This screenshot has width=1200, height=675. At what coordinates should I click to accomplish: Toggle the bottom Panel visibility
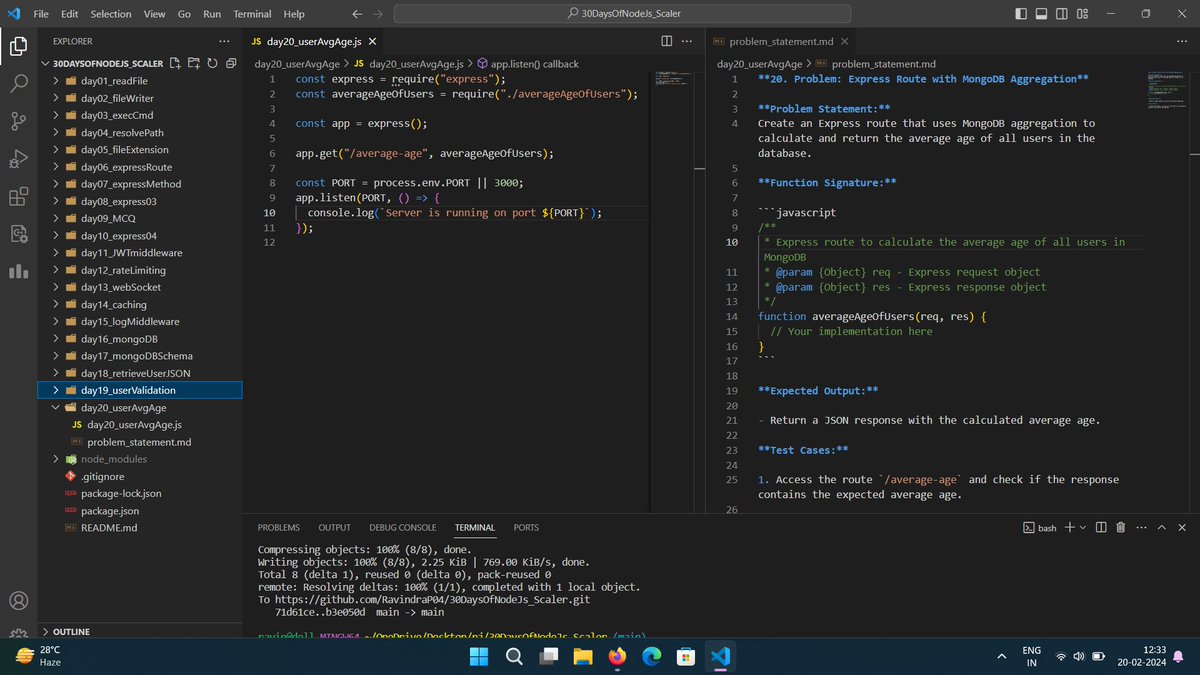1041,14
